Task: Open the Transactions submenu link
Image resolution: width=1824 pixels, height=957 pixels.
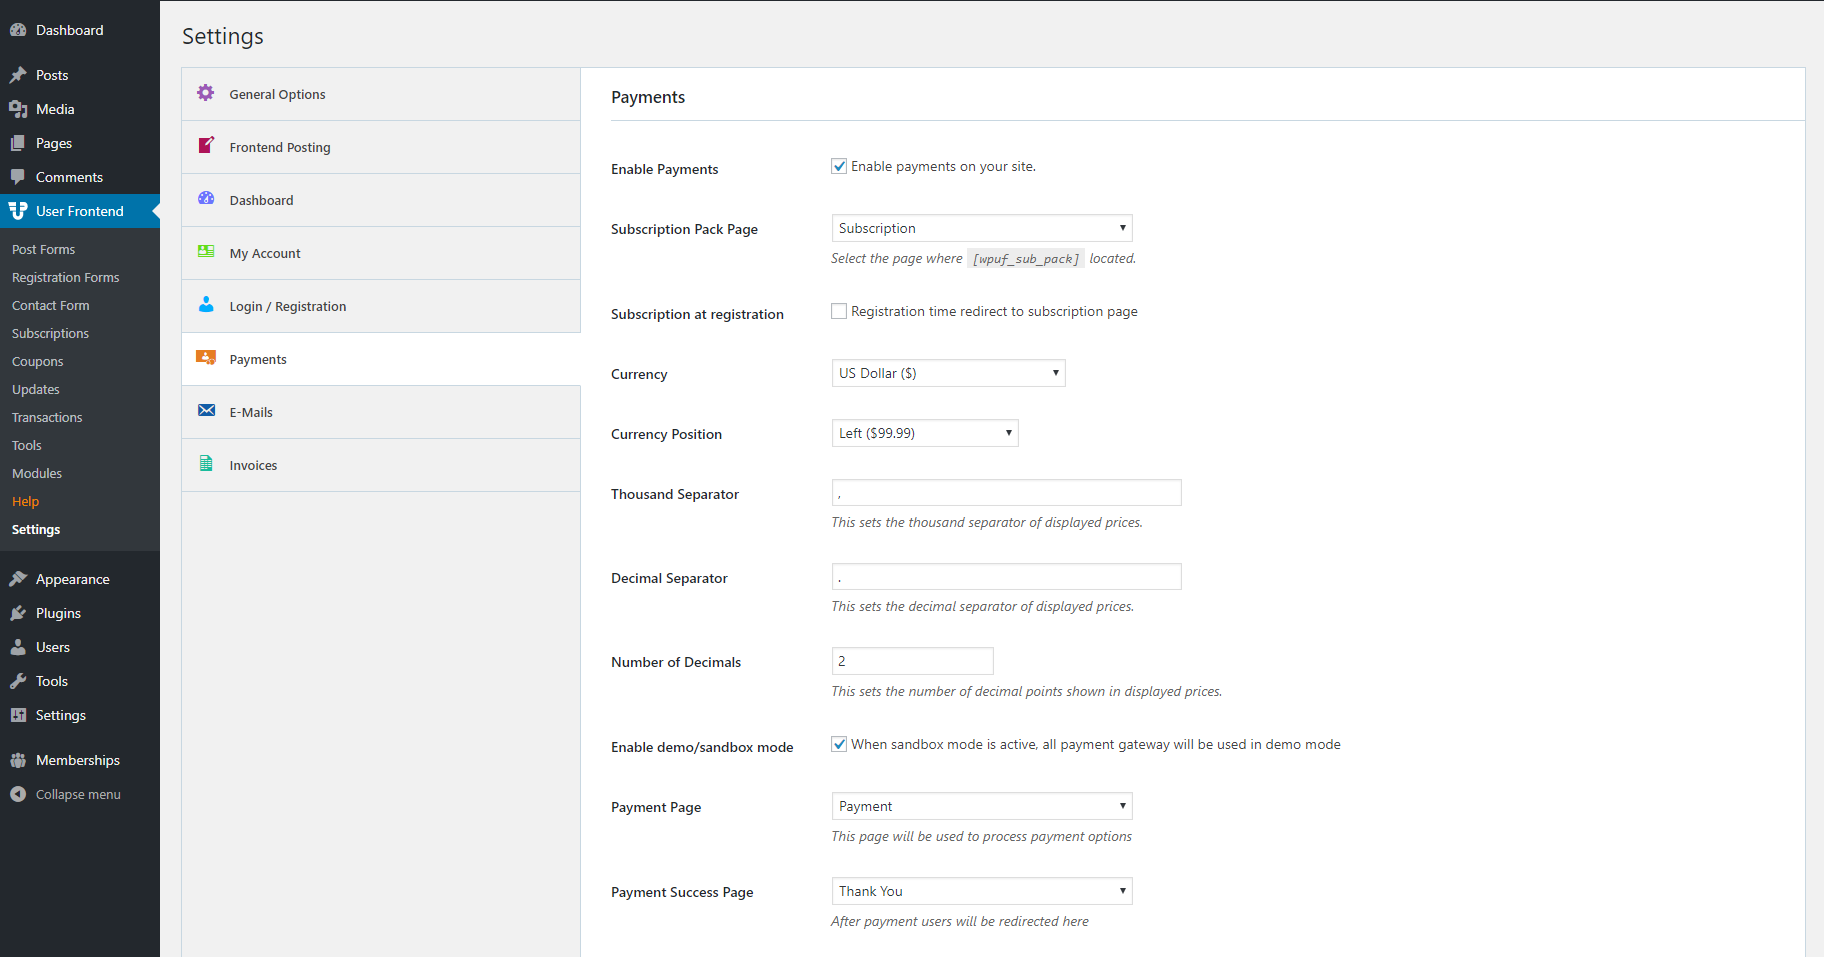Action: click(47, 417)
